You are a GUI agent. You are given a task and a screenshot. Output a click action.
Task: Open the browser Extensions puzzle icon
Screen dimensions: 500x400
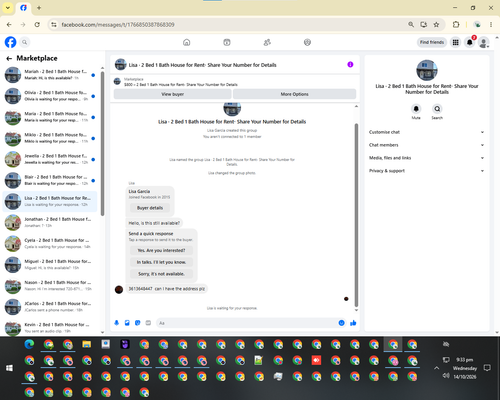click(x=456, y=24)
